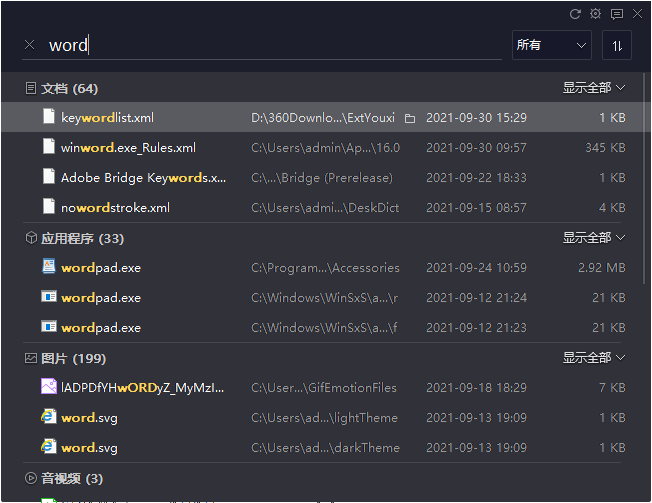The image size is (652, 503).
Task: Open settings via the gear icon
Action: click(595, 14)
